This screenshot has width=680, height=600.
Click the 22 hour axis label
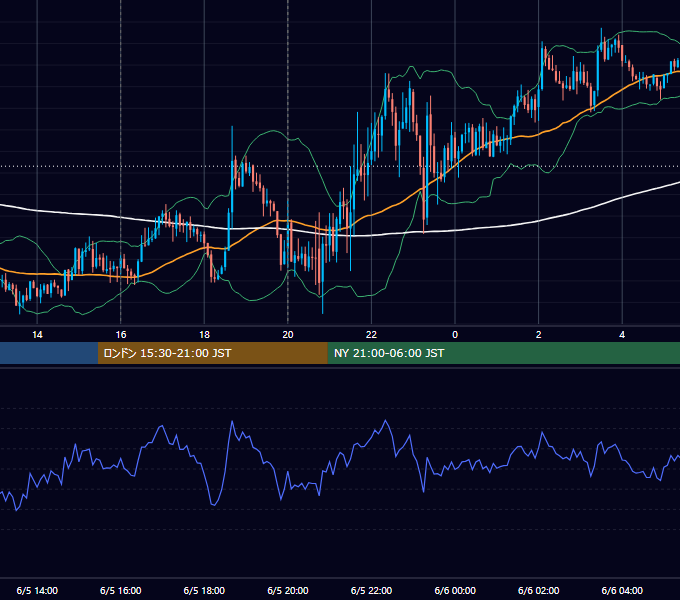pyautogui.click(x=371, y=335)
